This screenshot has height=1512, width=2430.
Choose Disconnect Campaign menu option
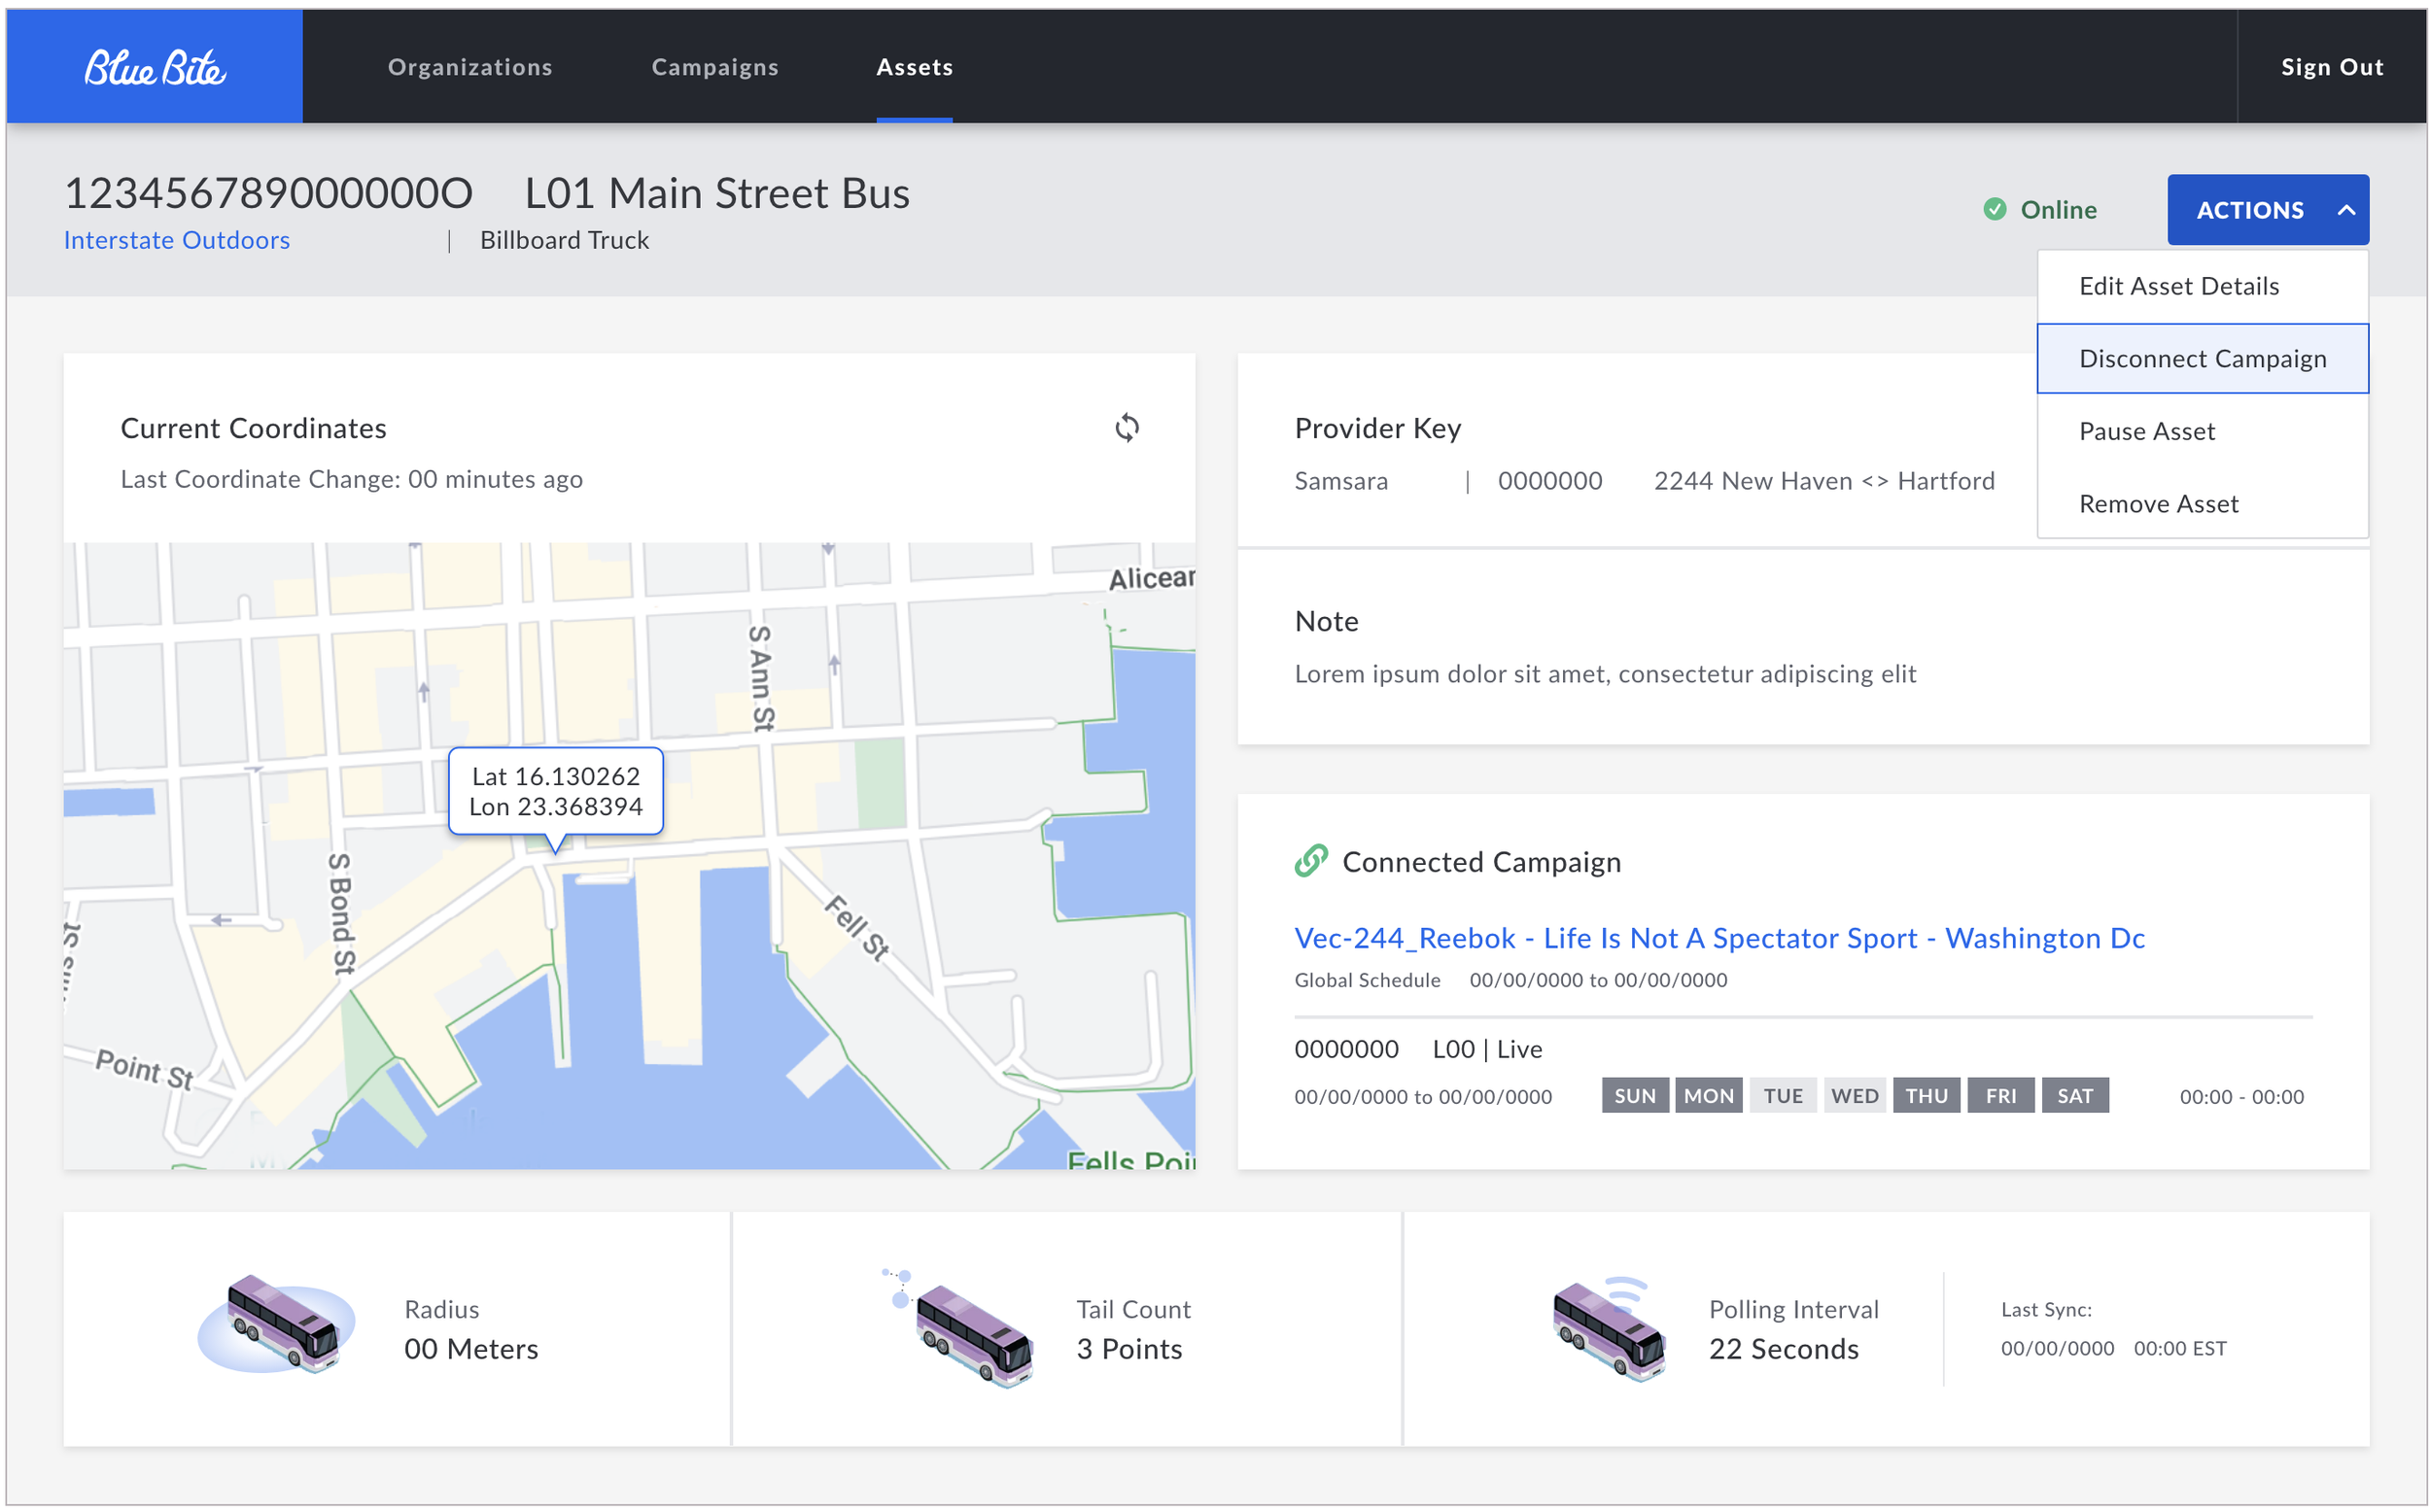pos(2201,358)
